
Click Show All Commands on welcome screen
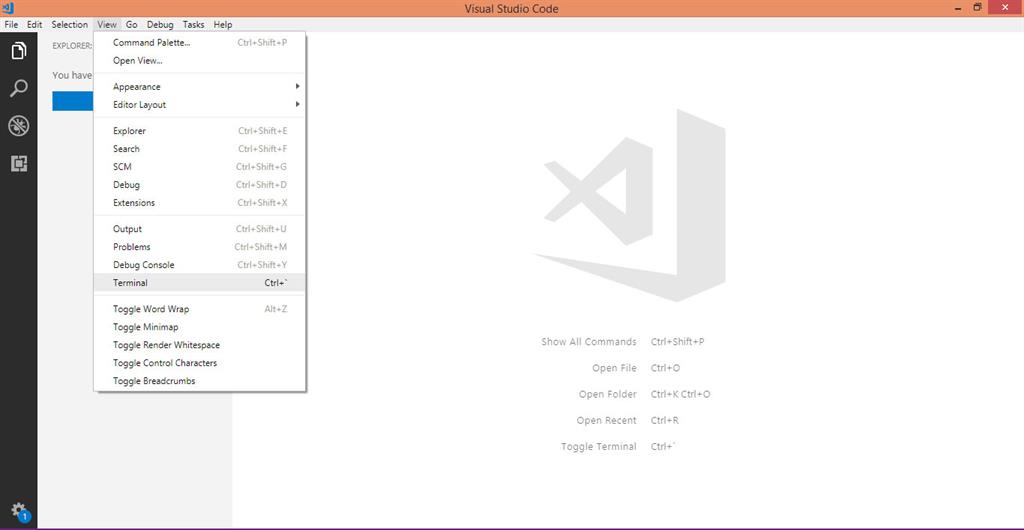click(x=588, y=342)
